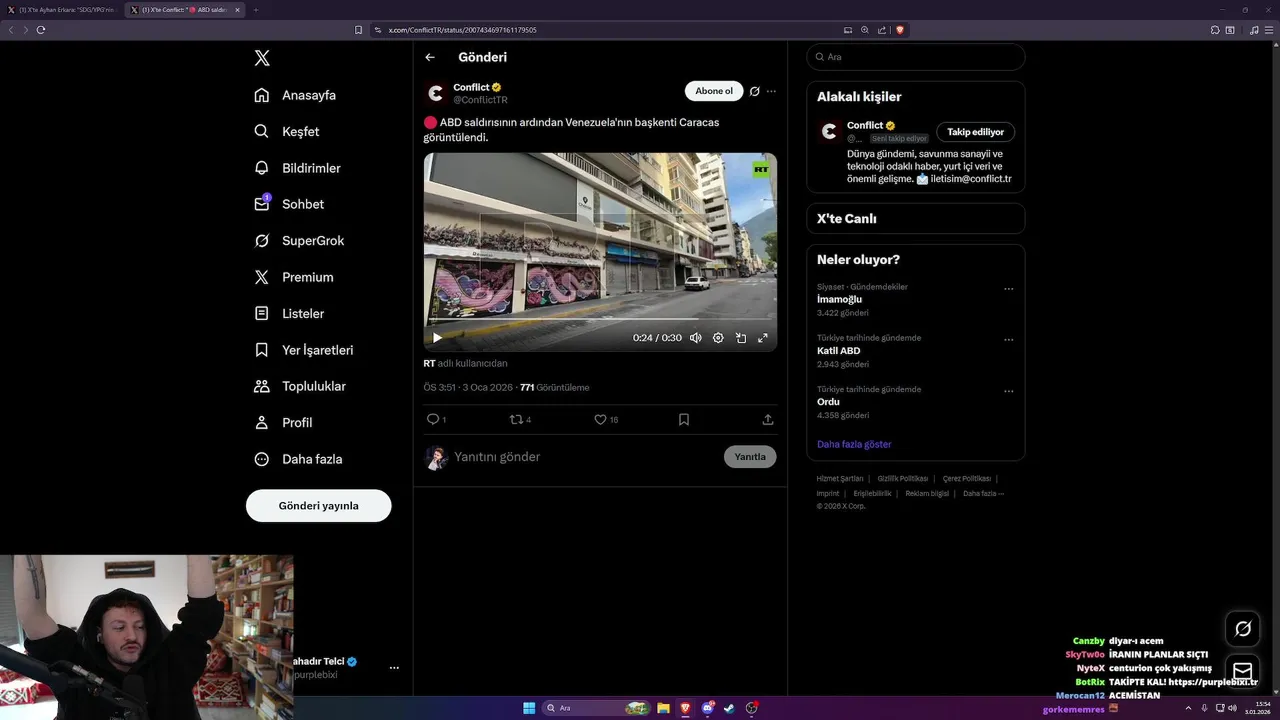Image resolution: width=1280 pixels, height=720 pixels.
Task: Open account menu dots near purplebixi
Action: [394, 667]
